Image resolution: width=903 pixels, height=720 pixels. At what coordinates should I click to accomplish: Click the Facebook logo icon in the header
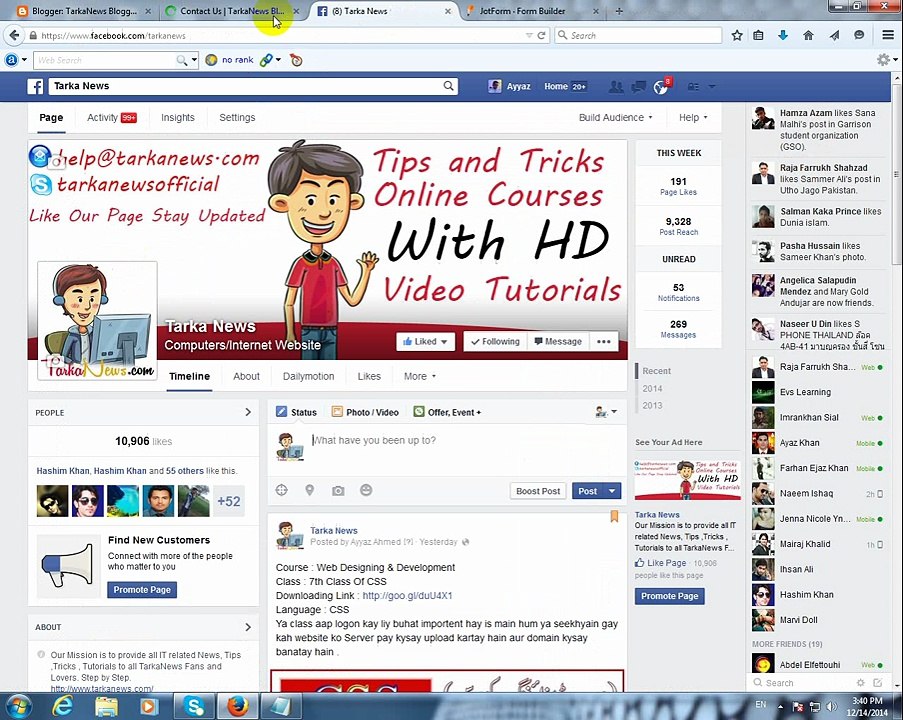point(36,86)
